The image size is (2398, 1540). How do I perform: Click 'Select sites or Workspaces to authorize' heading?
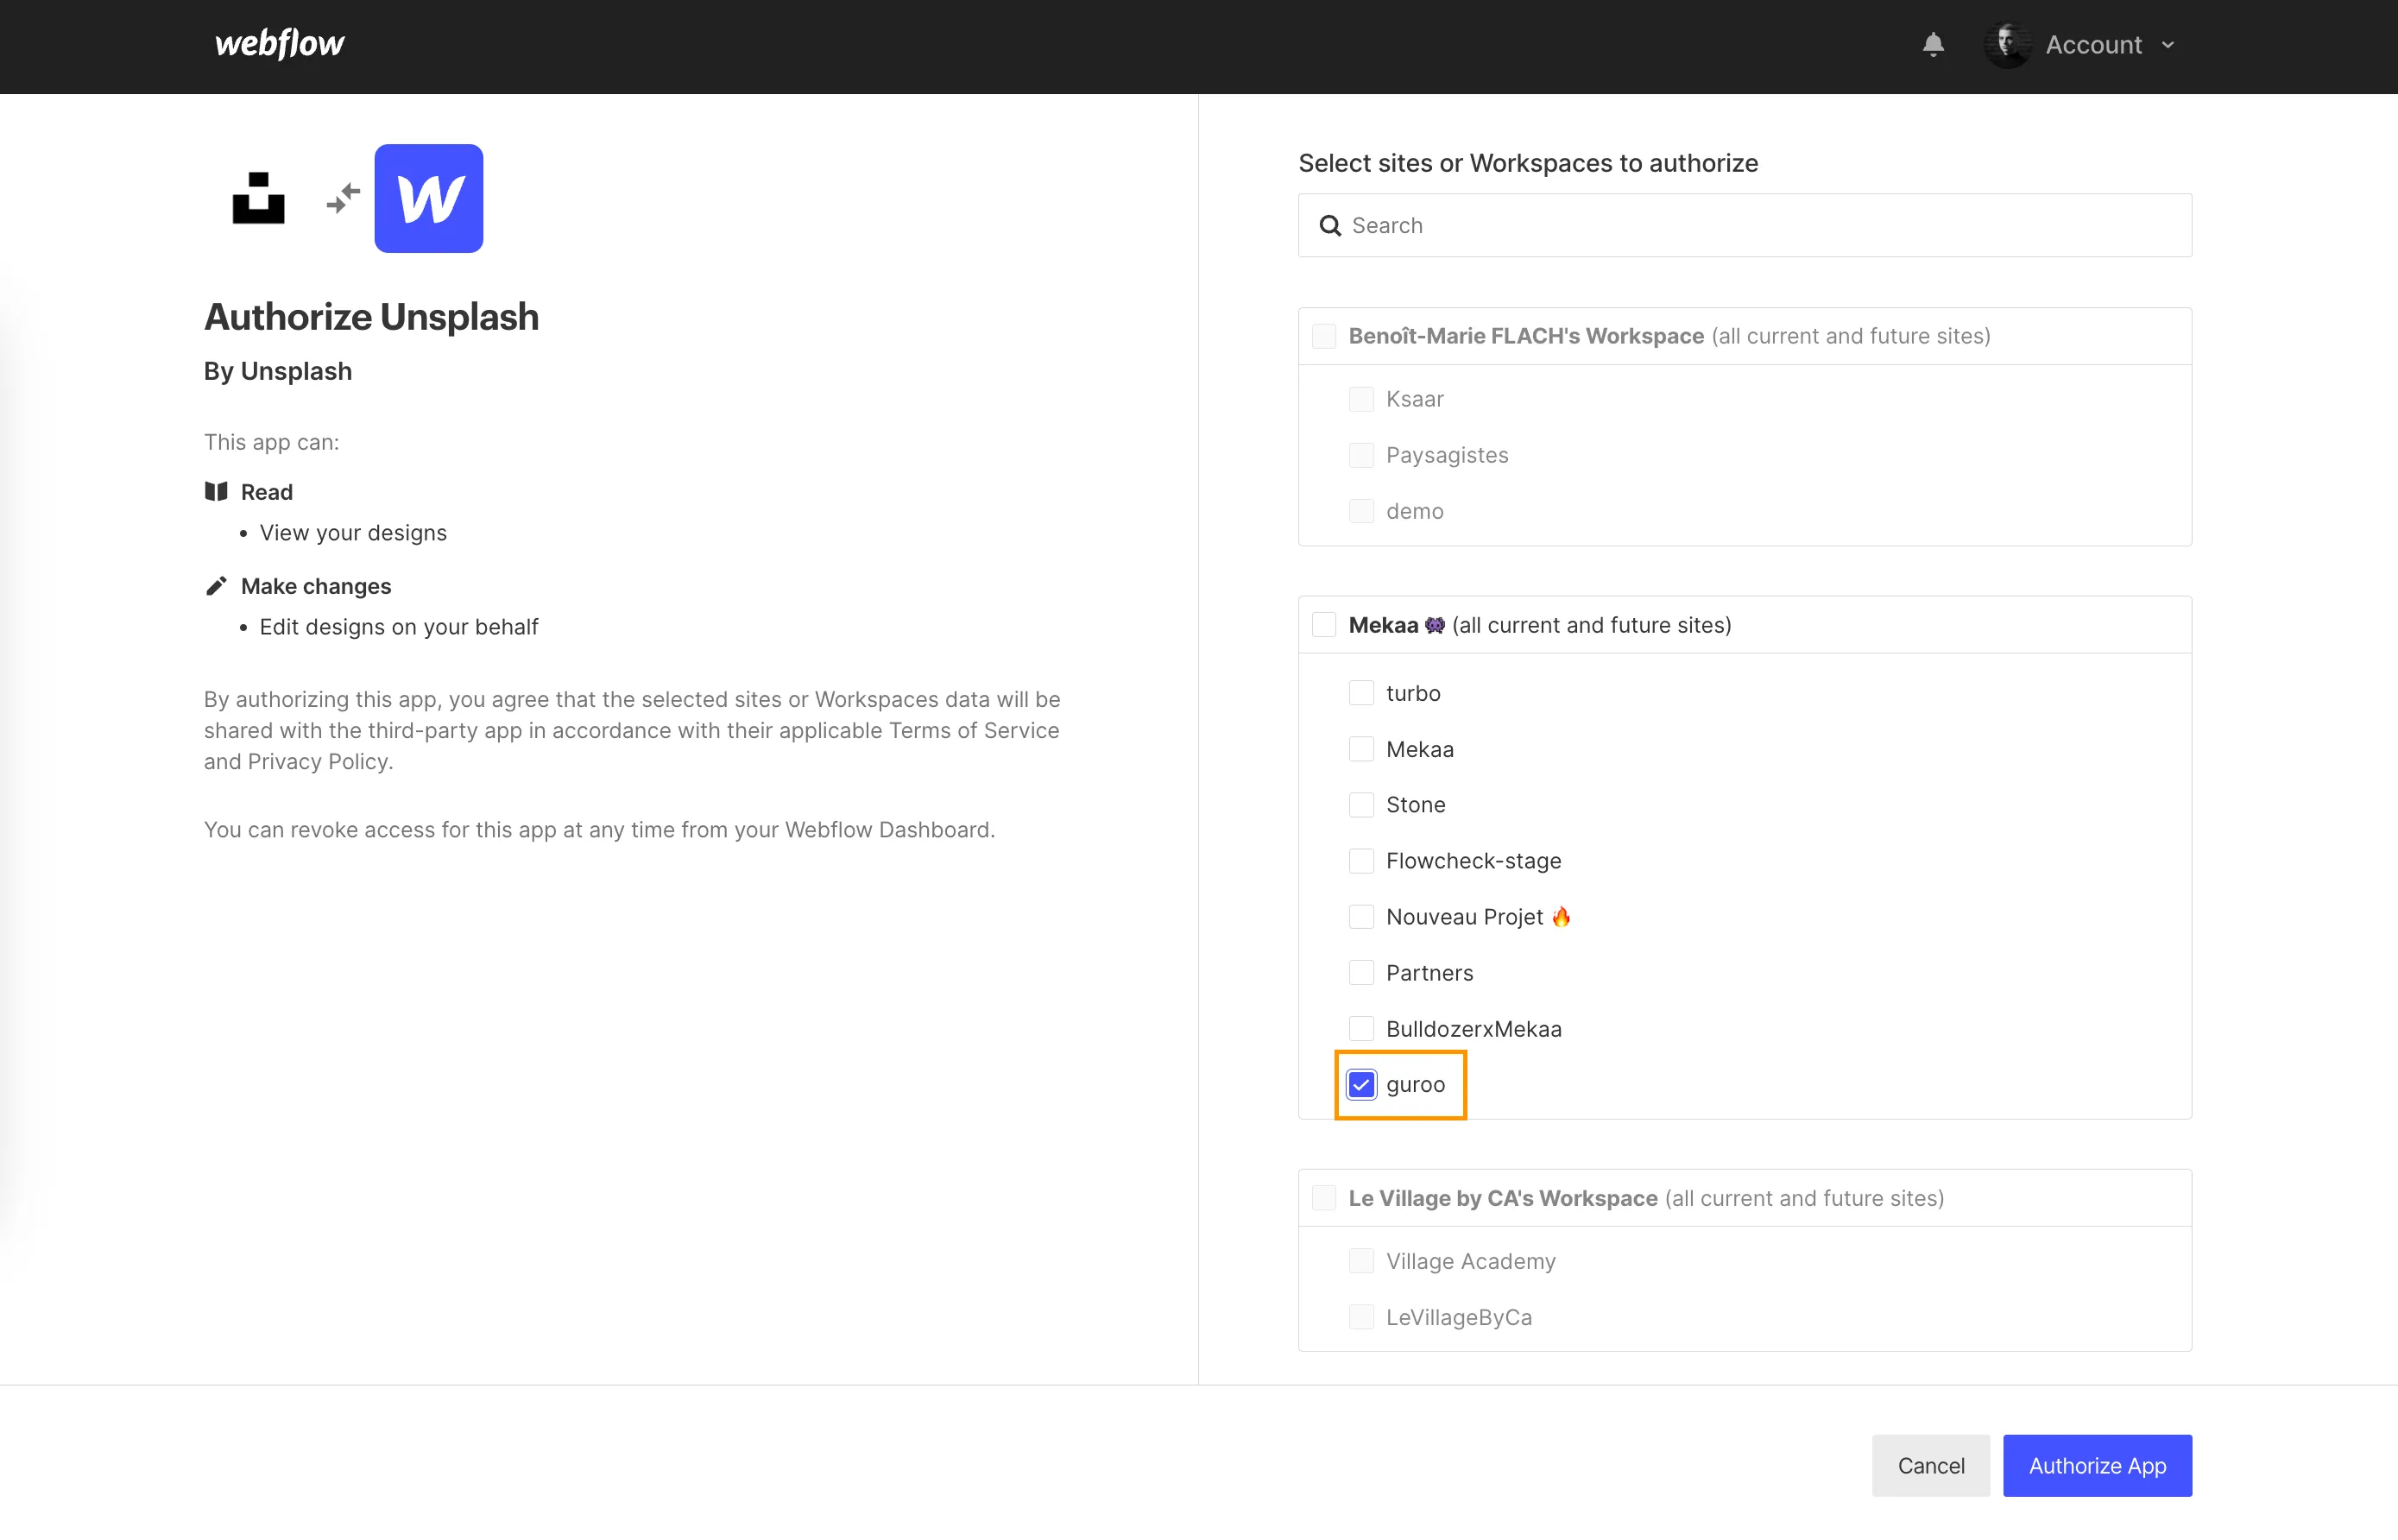pos(1528,163)
